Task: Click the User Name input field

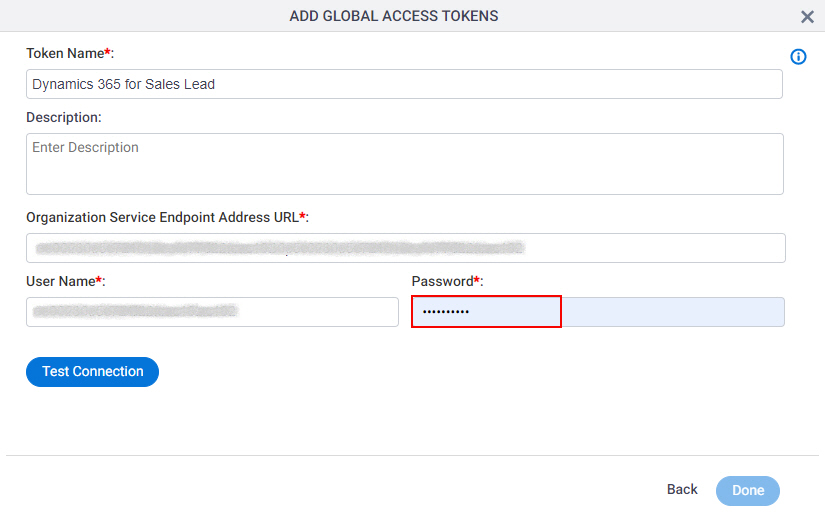Action: tap(212, 312)
